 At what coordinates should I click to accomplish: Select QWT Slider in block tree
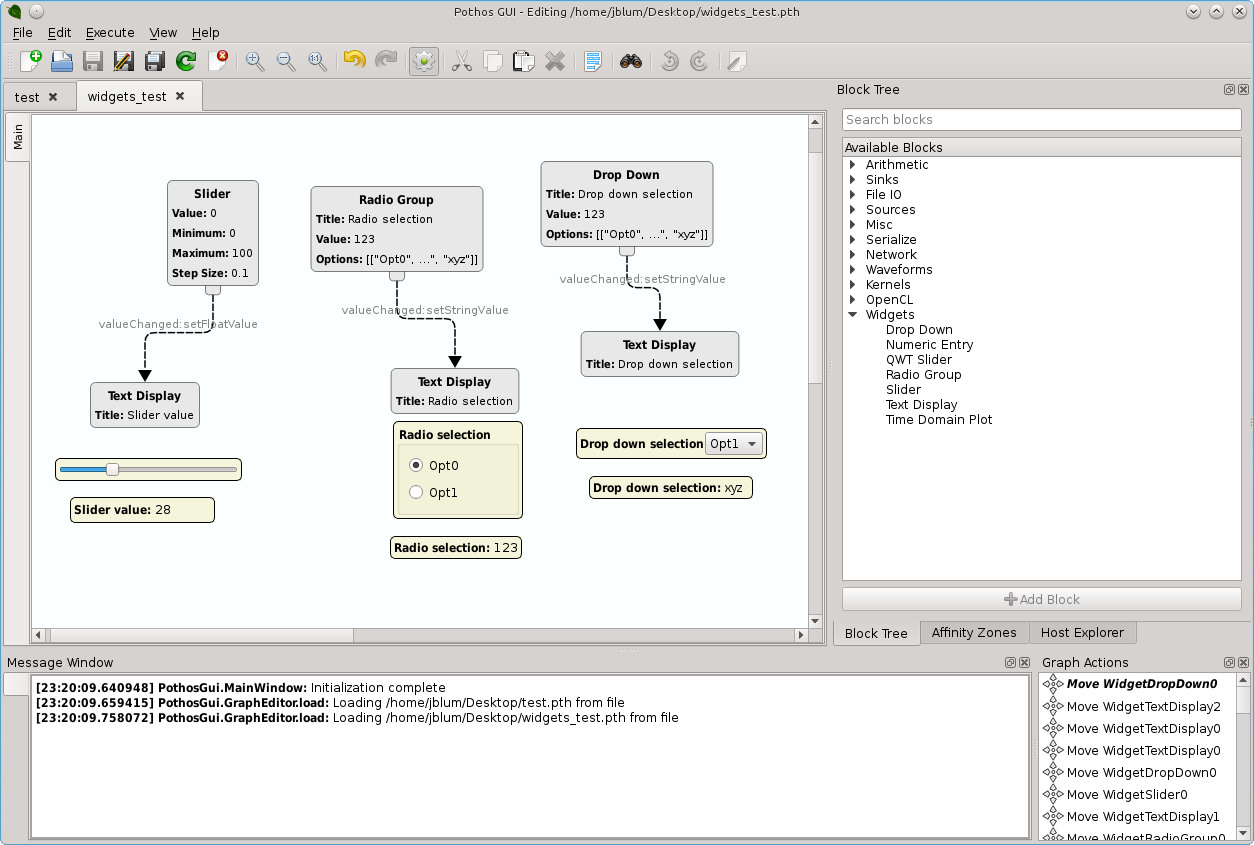point(919,360)
